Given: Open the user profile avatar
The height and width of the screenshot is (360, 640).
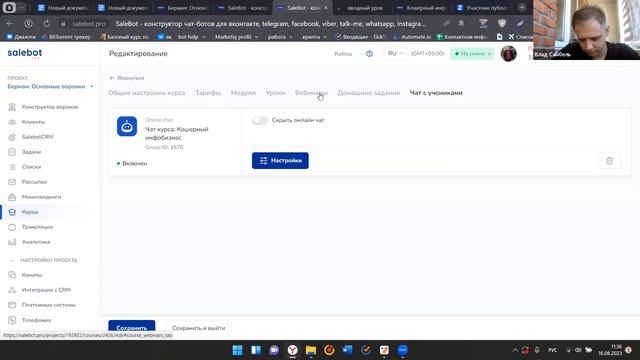Looking at the screenshot, I should tap(509, 53).
